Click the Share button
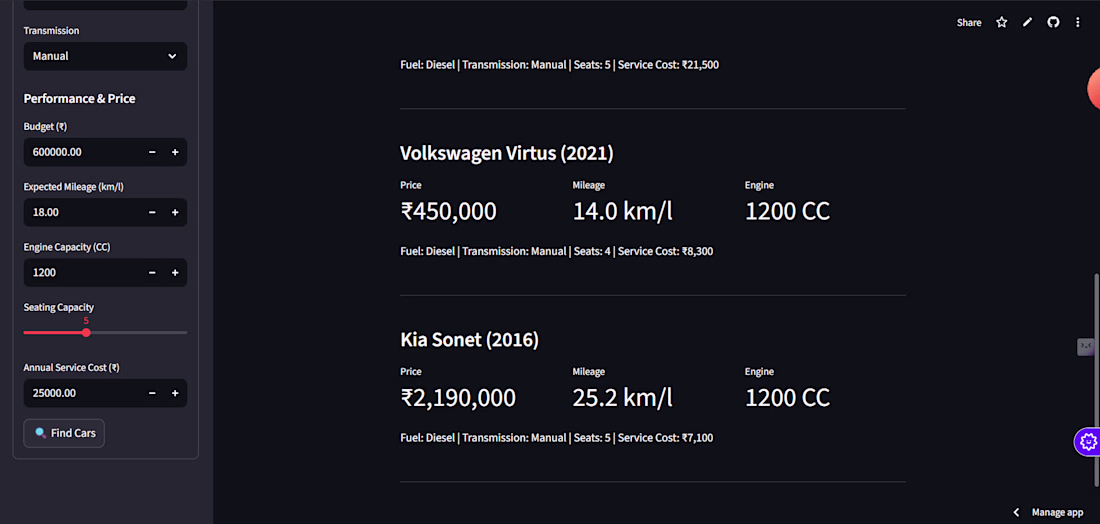This screenshot has height=524, width=1100. [x=969, y=22]
